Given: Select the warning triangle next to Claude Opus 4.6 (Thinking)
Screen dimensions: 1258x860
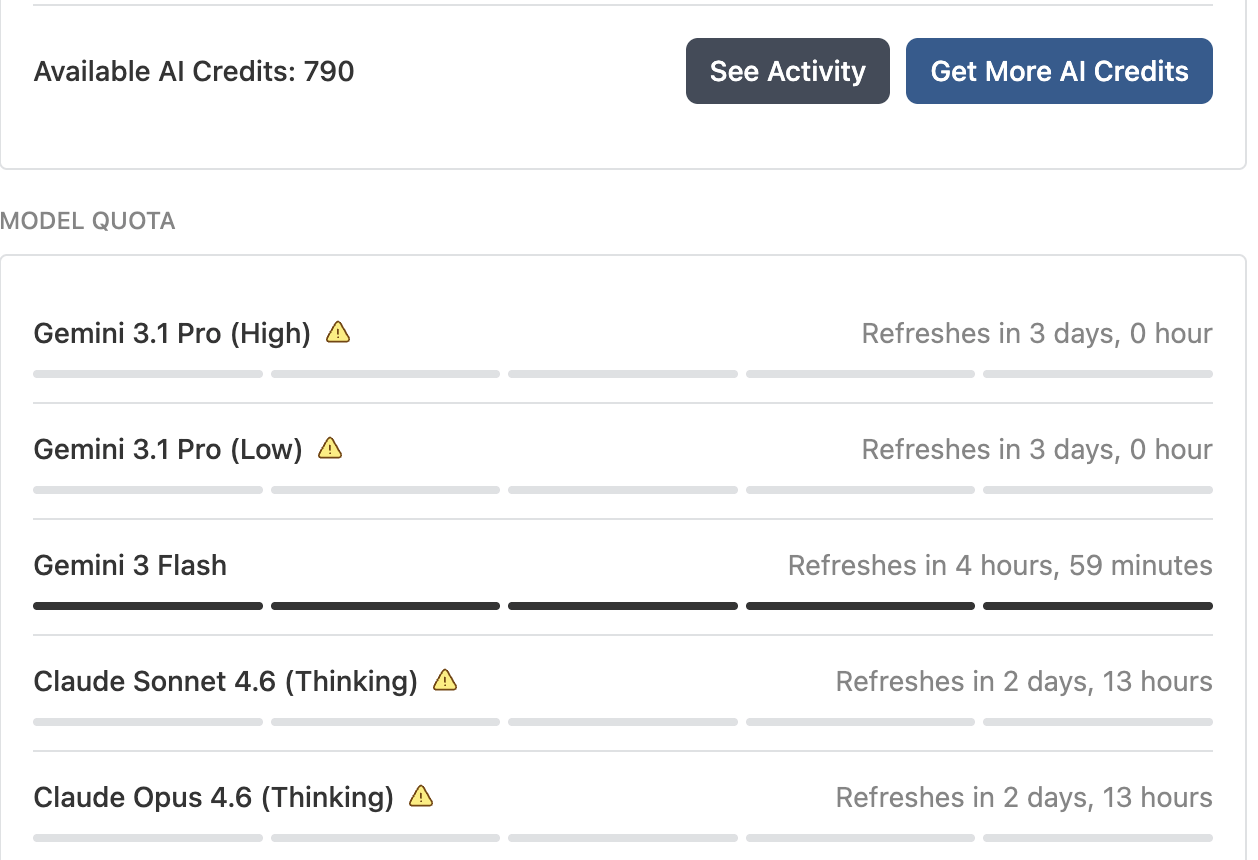Looking at the screenshot, I should click(x=421, y=796).
